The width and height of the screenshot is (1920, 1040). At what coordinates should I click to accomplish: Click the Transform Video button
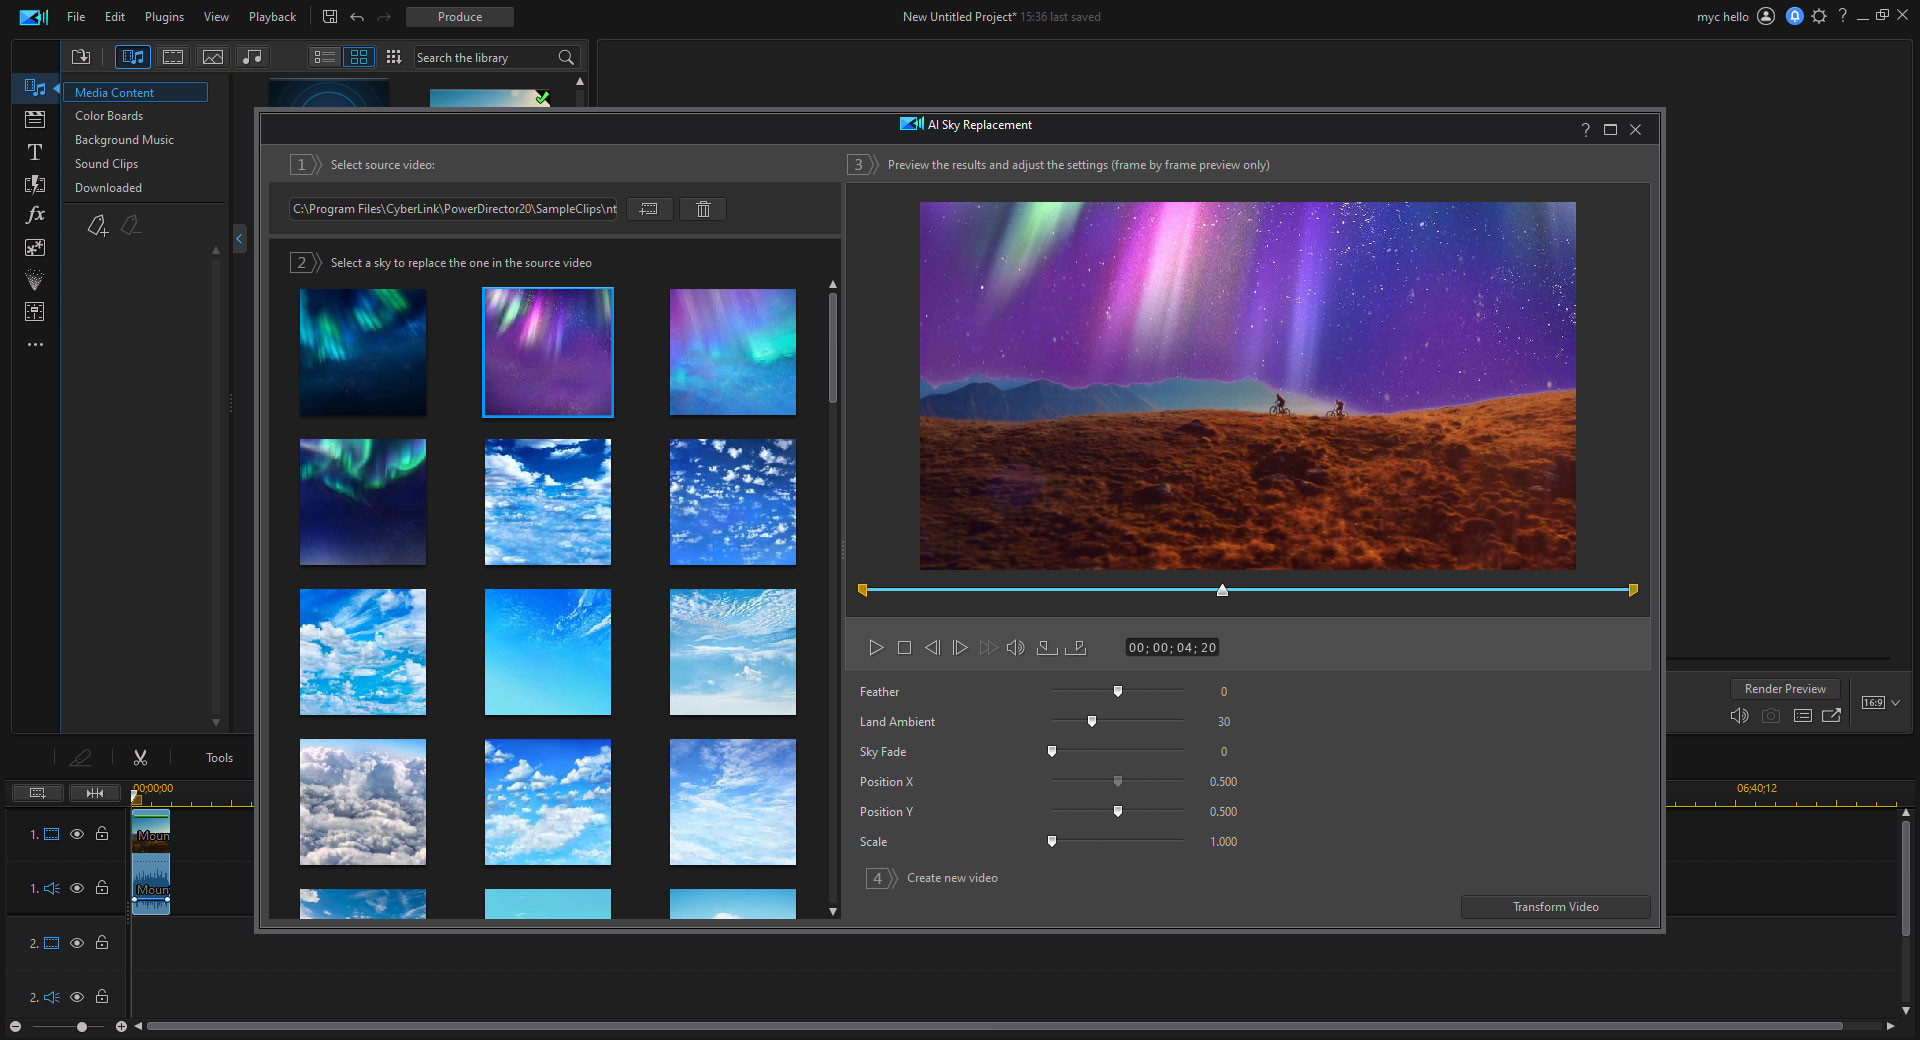click(x=1554, y=906)
